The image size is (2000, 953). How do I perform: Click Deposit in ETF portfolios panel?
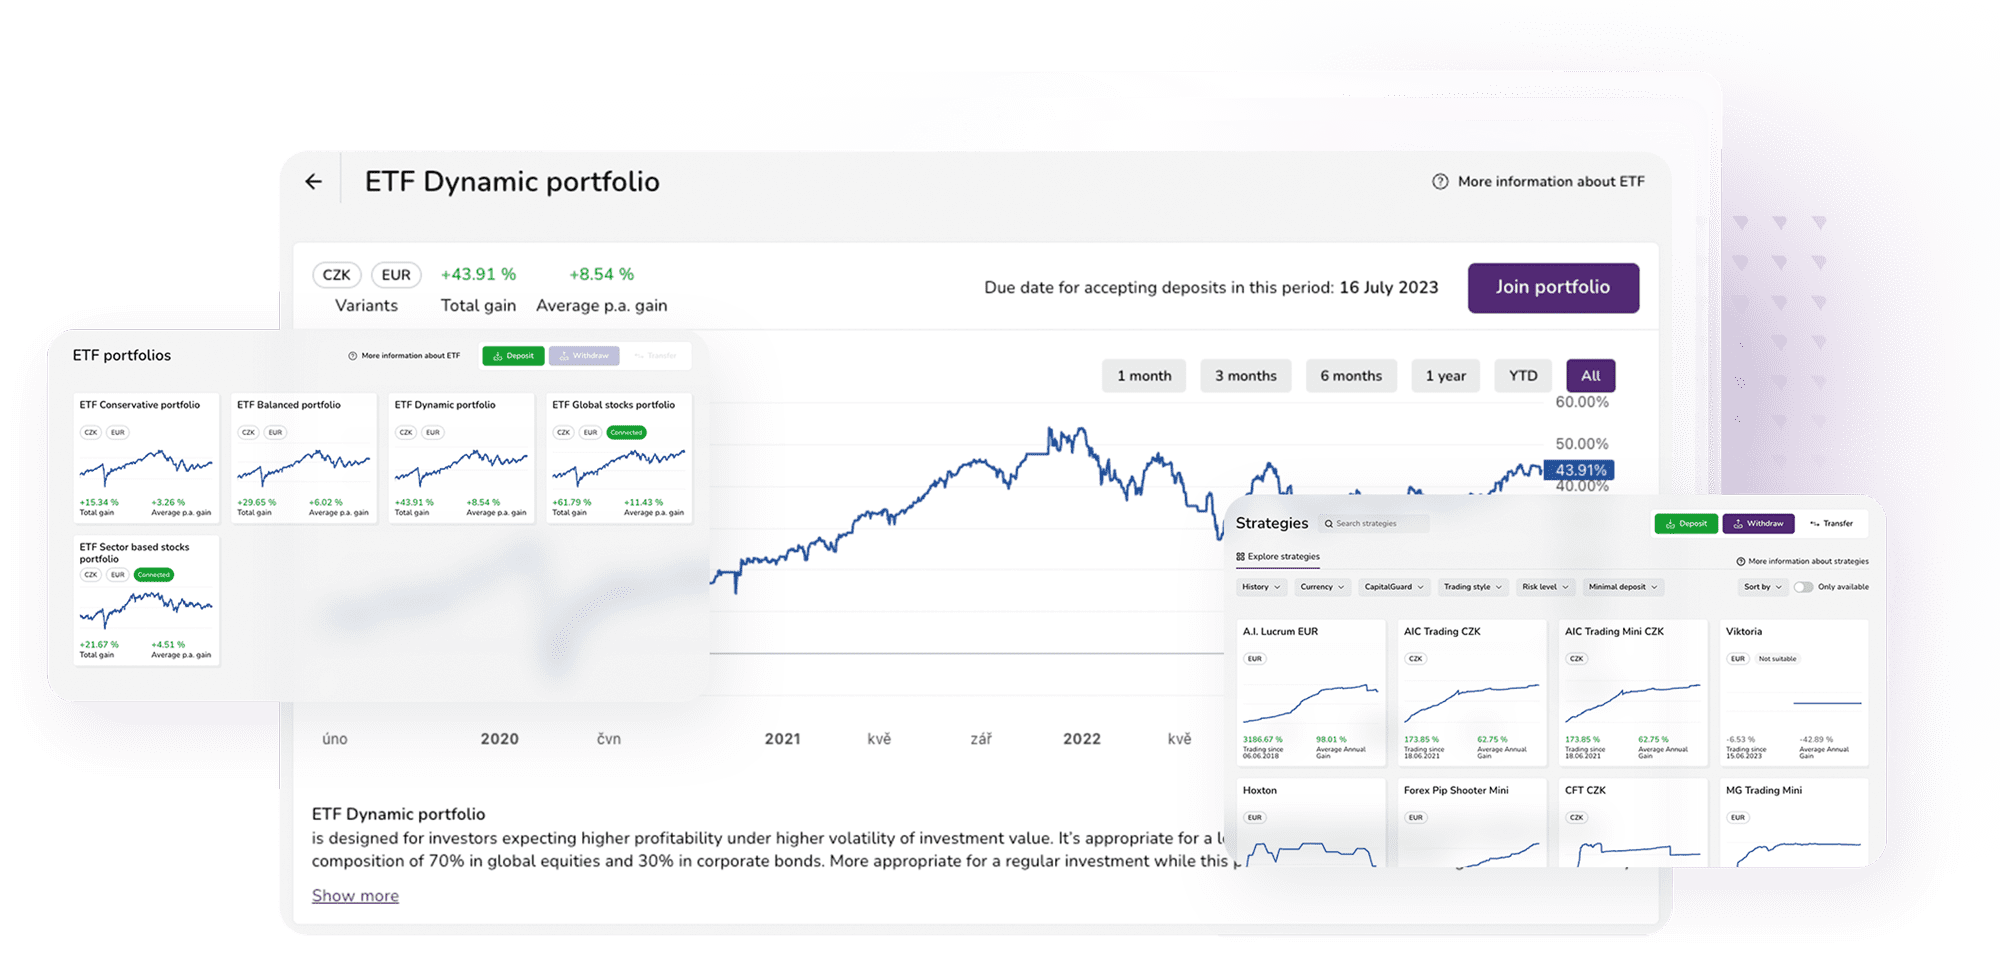pyautogui.click(x=513, y=356)
